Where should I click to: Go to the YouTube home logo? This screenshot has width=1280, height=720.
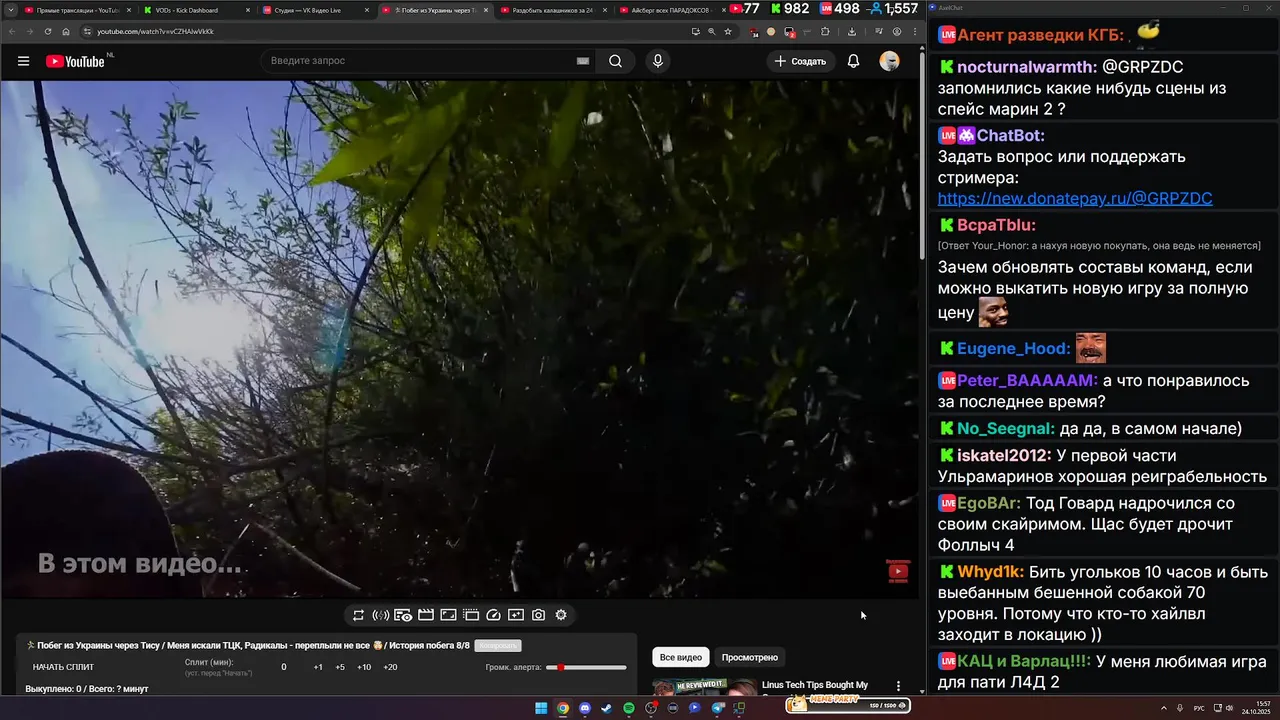click(75, 61)
